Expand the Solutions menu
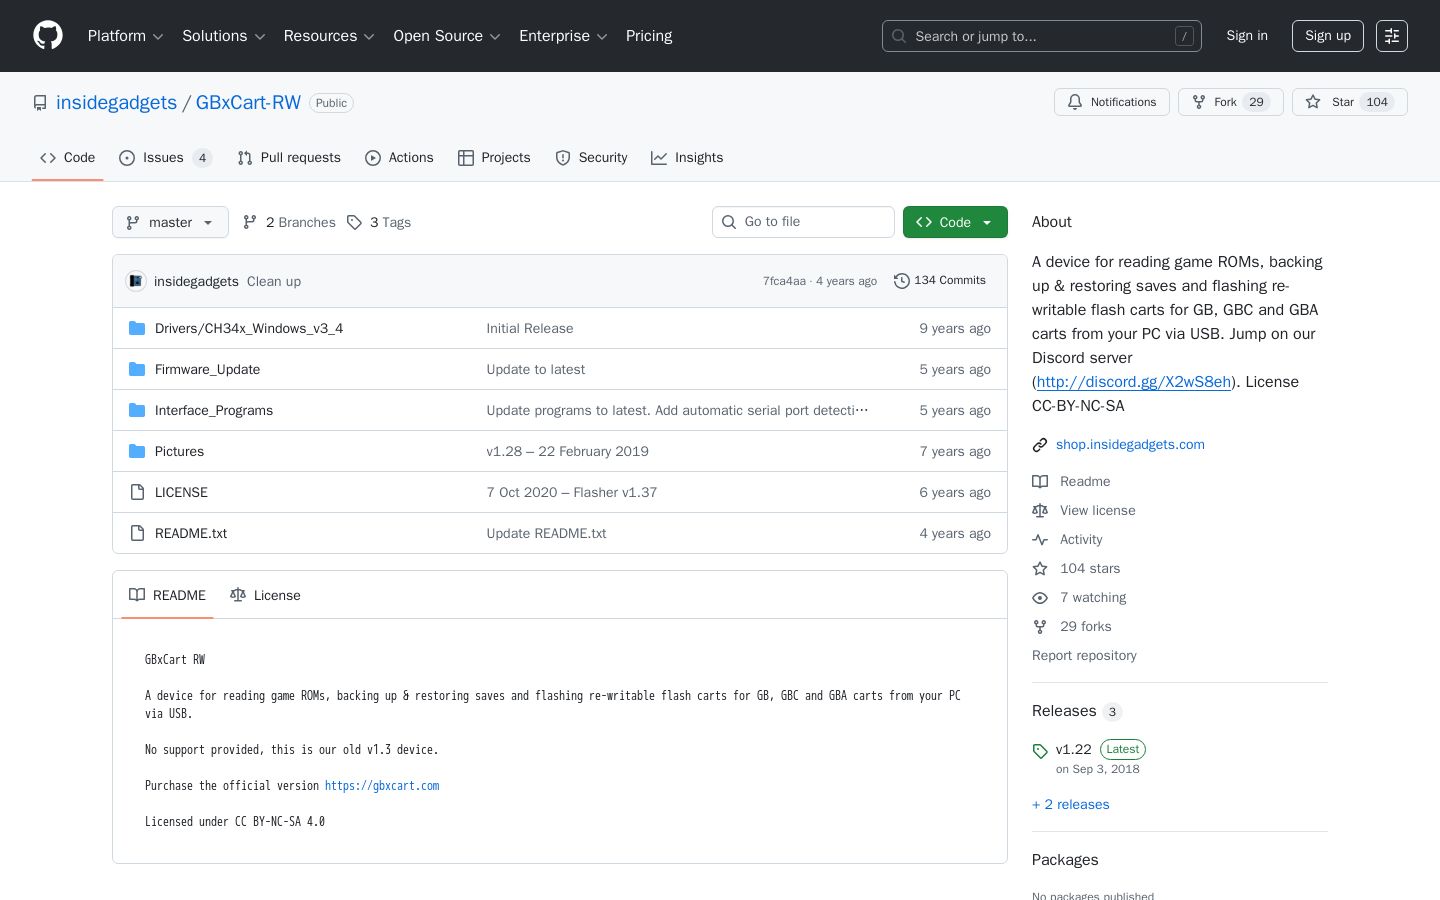1440x900 pixels. pos(224,36)
